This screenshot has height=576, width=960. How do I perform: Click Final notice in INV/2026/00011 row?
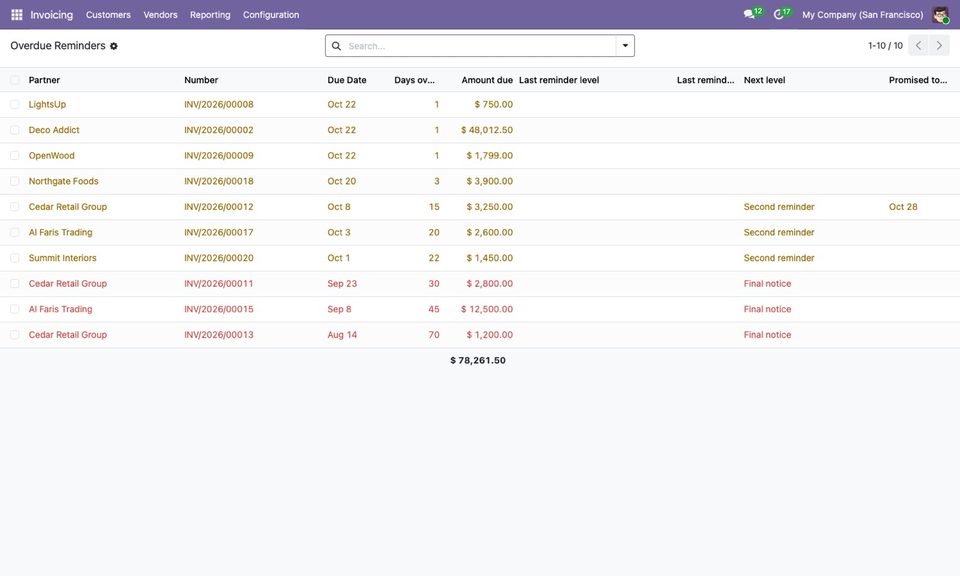(x=767, y=284)
